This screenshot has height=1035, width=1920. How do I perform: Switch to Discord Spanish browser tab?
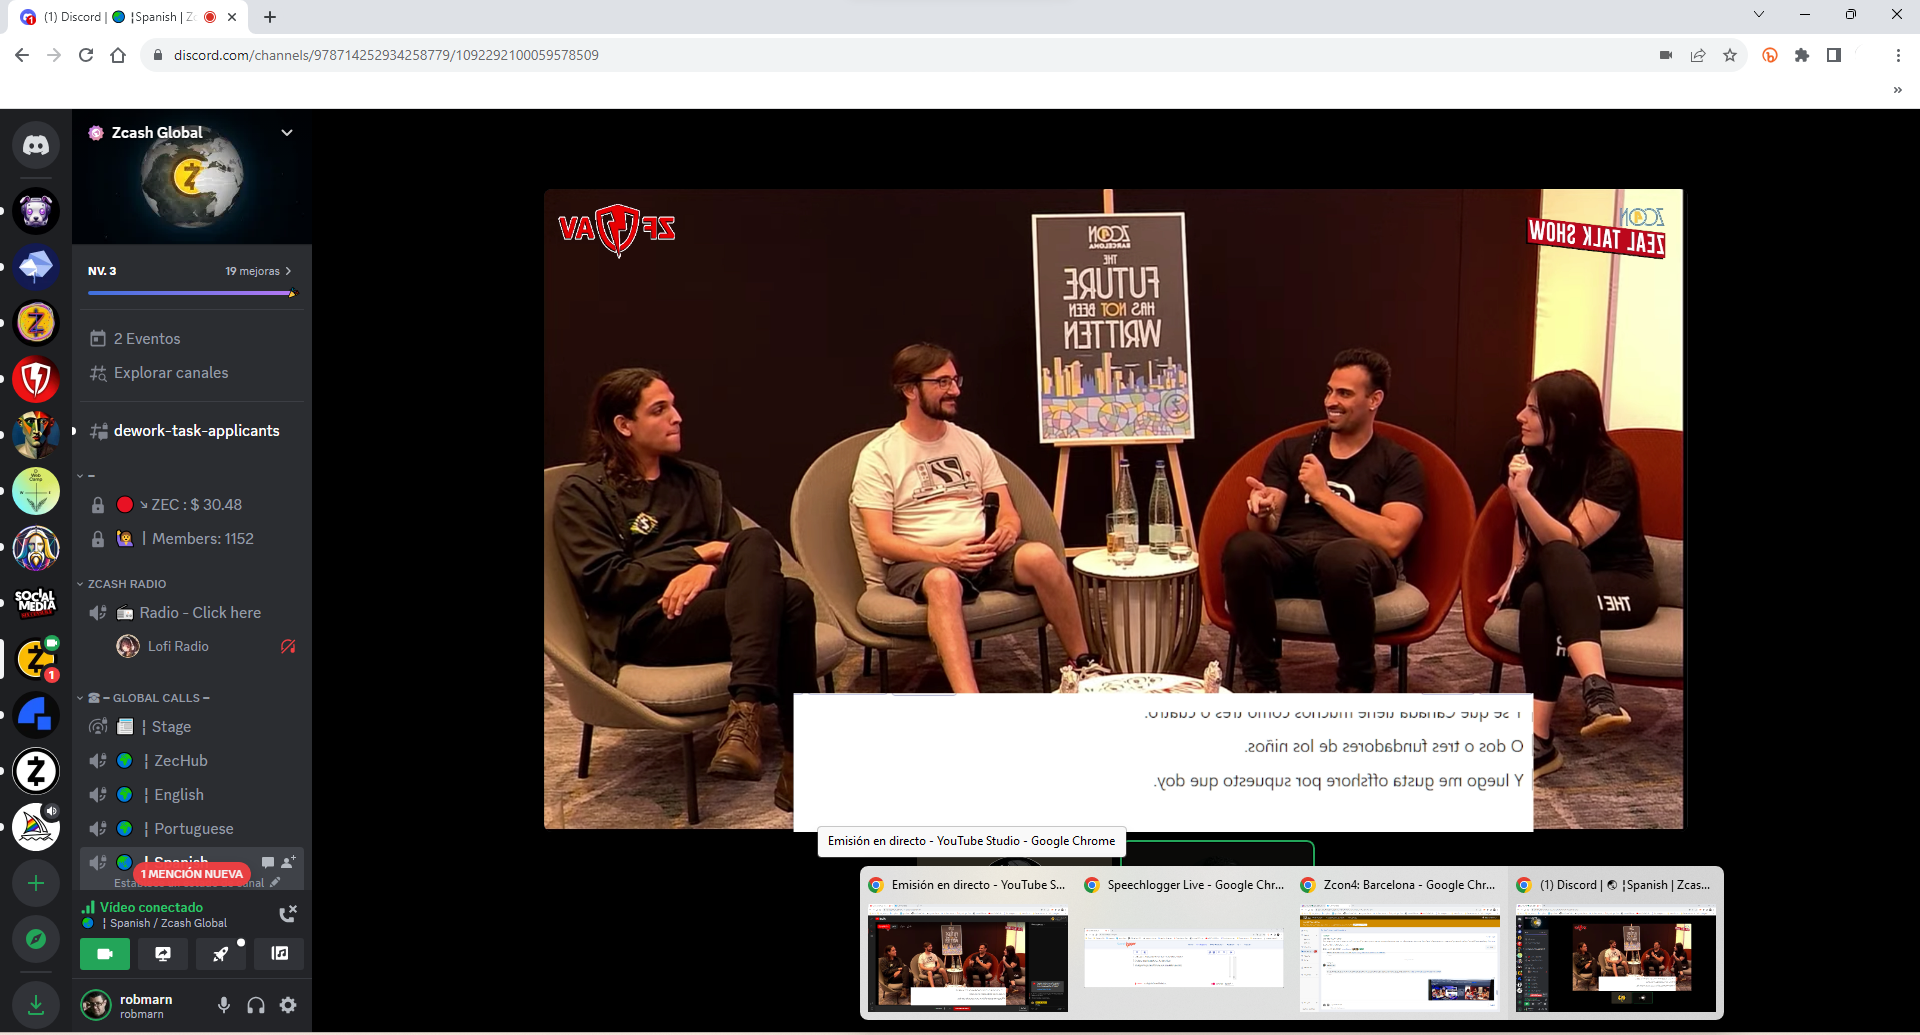pos(130,17)
